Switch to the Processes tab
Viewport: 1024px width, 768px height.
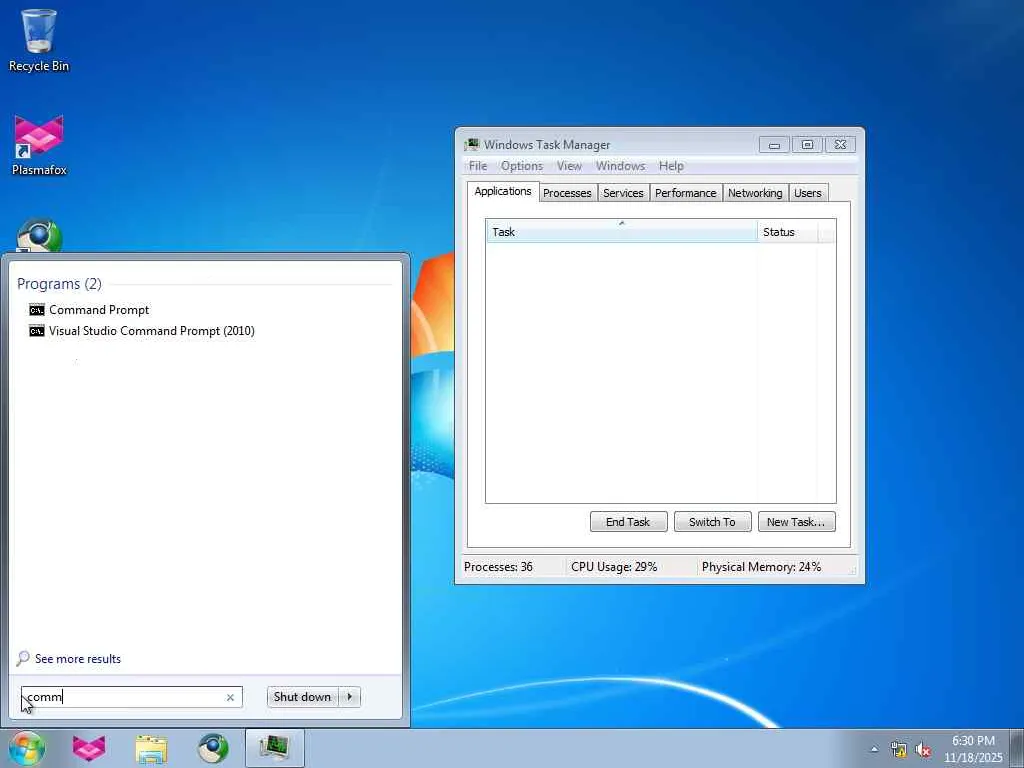coord(567,193)
